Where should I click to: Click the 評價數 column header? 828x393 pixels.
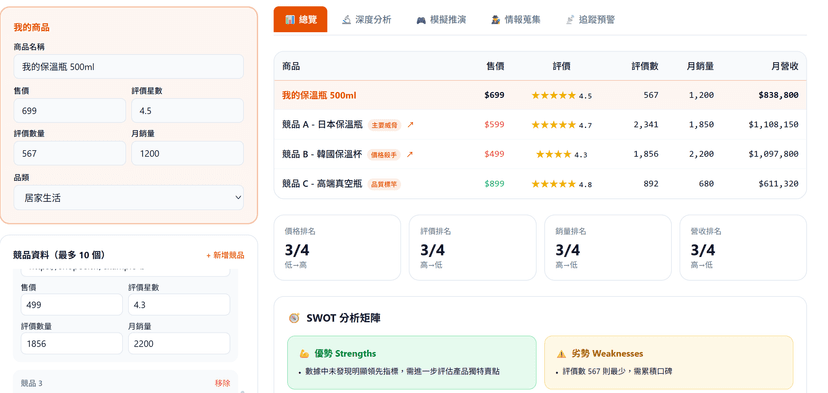coord(645,67)
